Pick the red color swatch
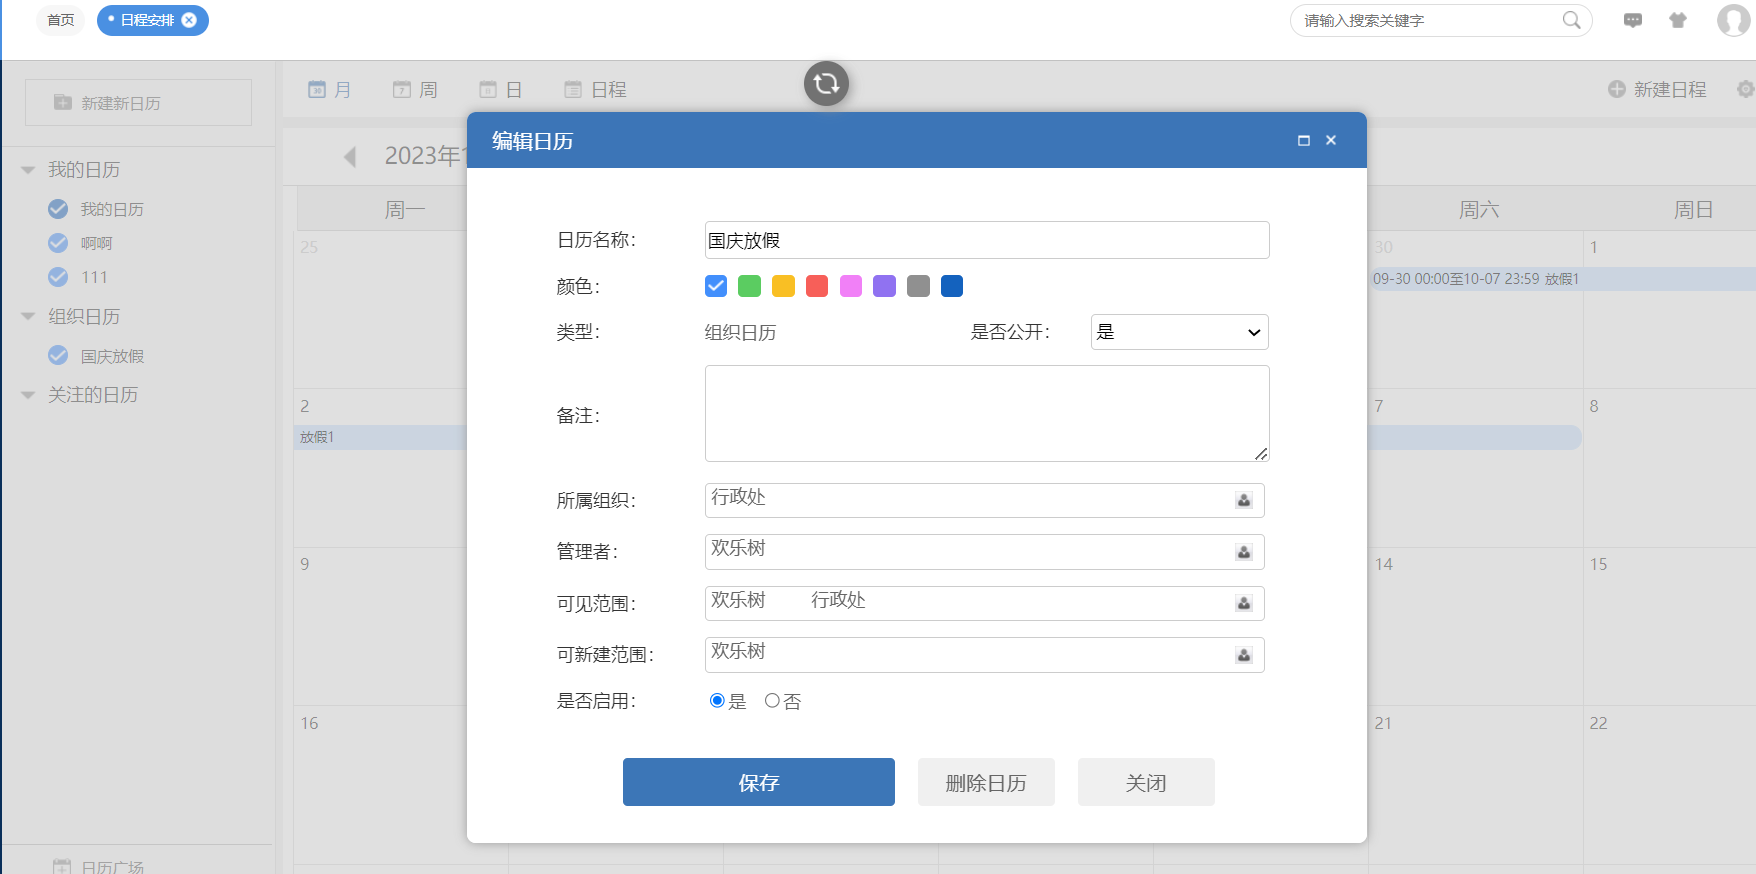Viewport: 1756px width, 874px height. [817, 287]
